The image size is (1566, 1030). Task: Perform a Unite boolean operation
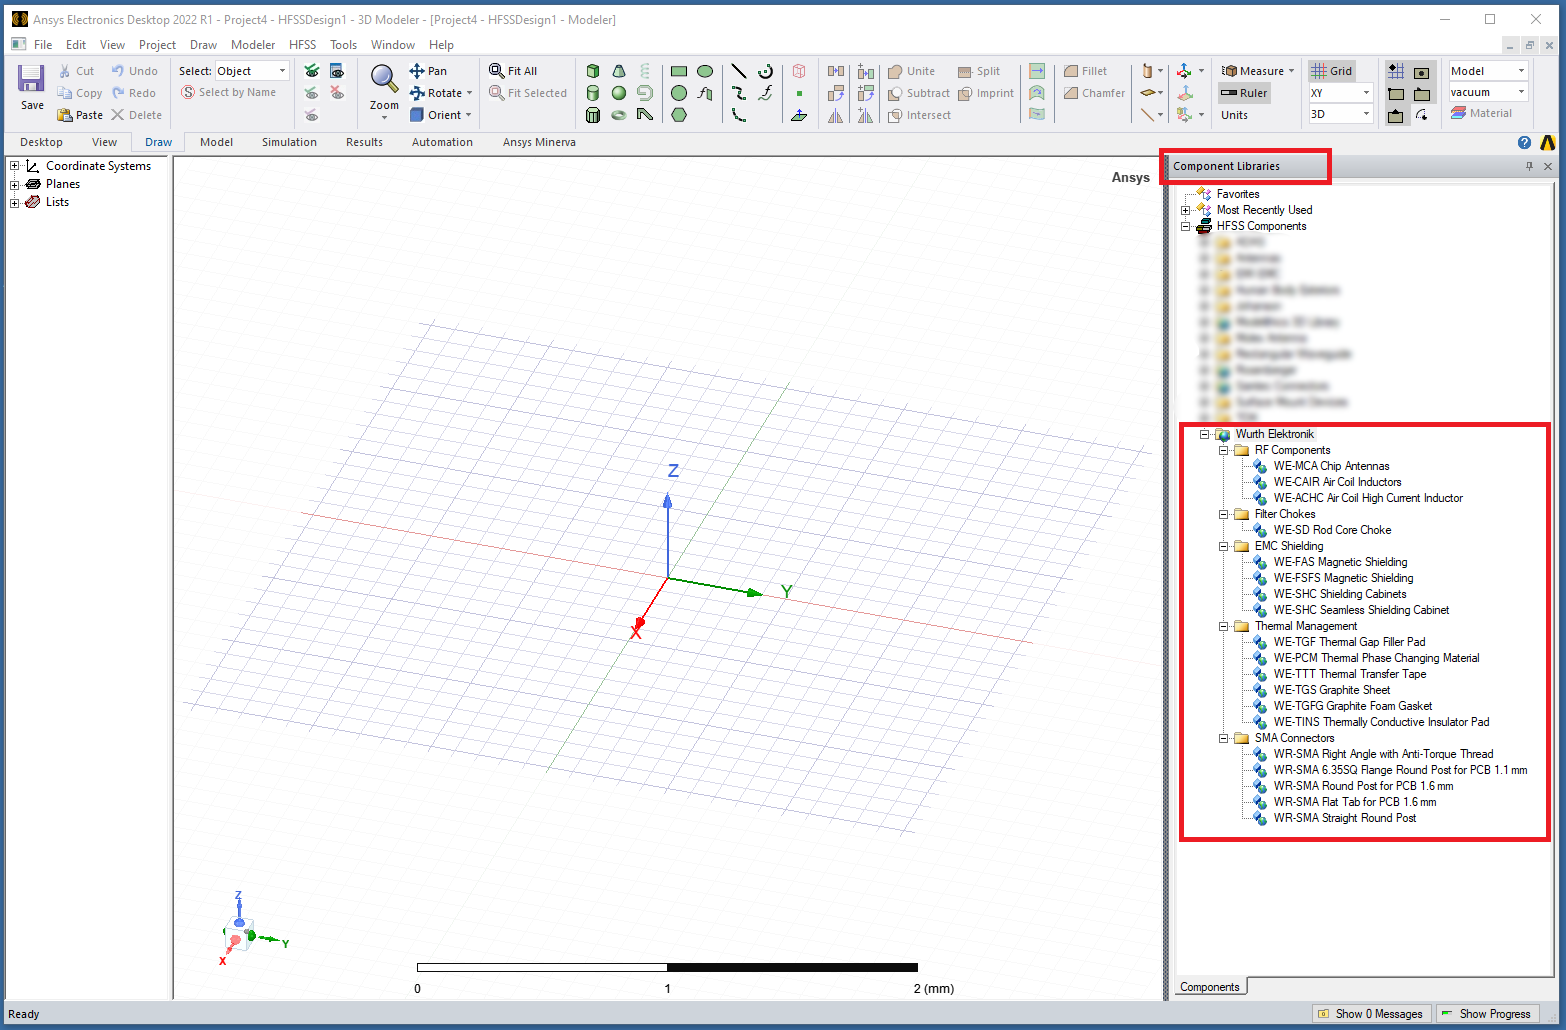912,71
